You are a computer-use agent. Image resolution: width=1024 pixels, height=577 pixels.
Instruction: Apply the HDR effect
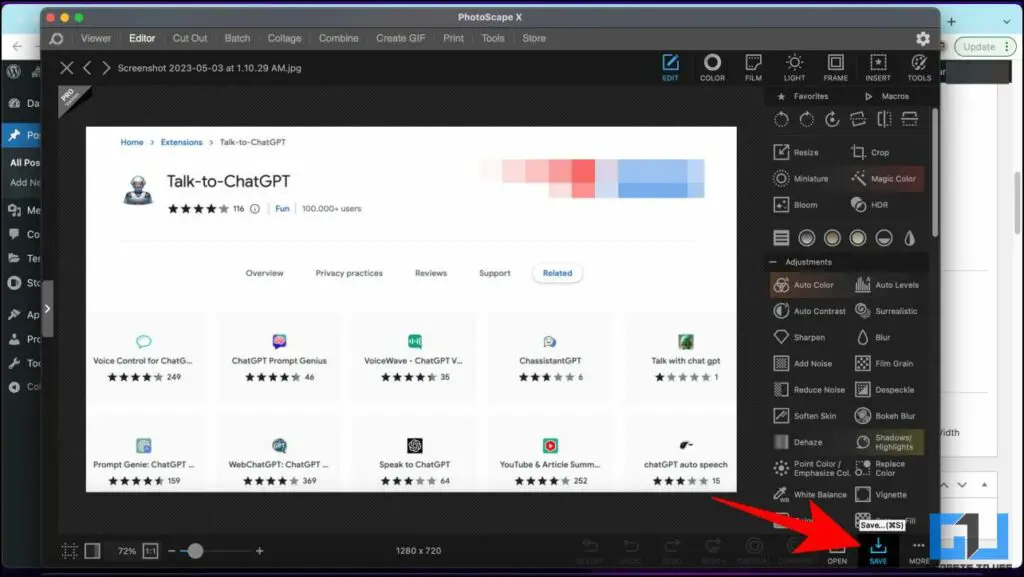tap(870, 205)
